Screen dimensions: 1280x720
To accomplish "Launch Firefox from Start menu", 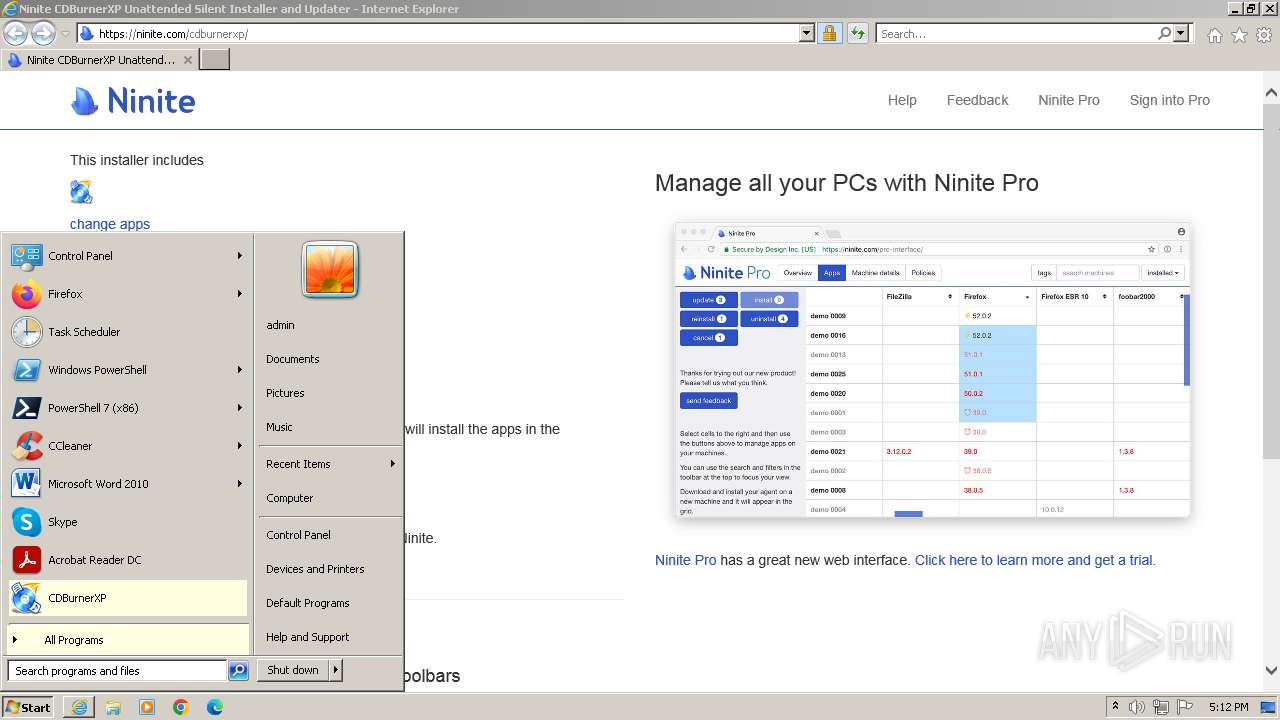I will click(128, 294).
